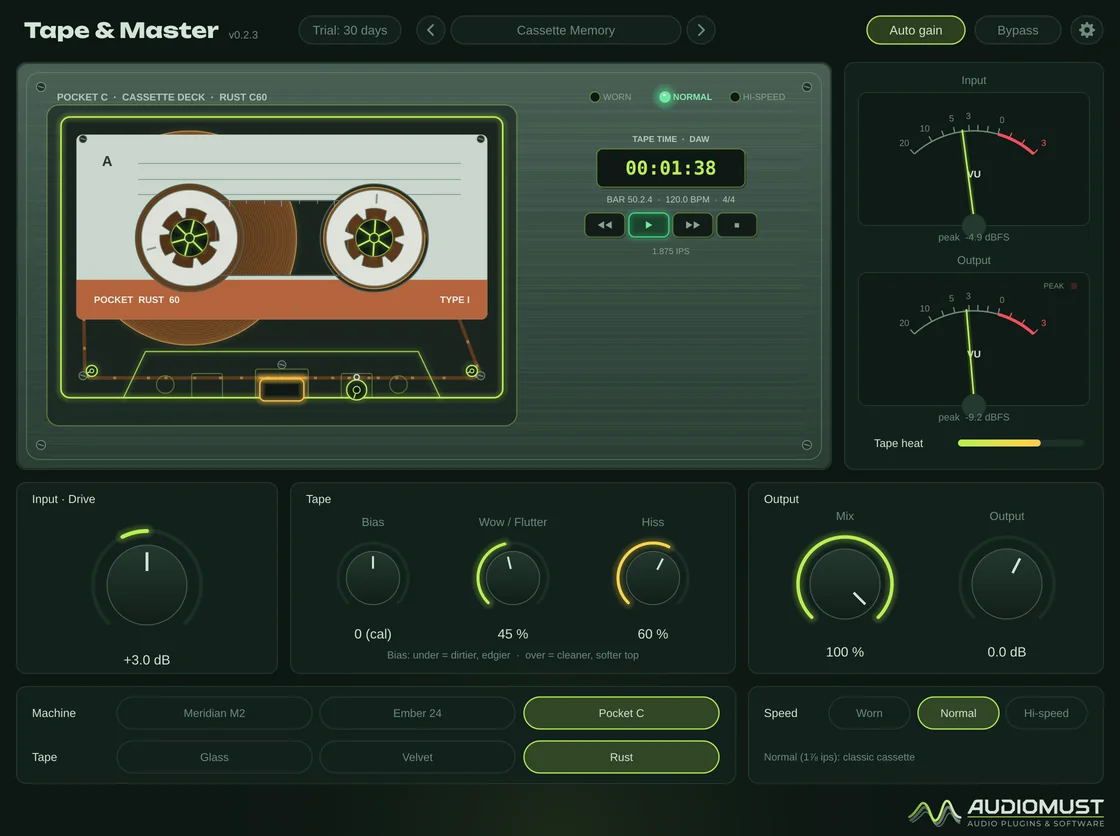Click the Bias hint text
Viewport: 1120px width, 836px height.
pos(513,655)
